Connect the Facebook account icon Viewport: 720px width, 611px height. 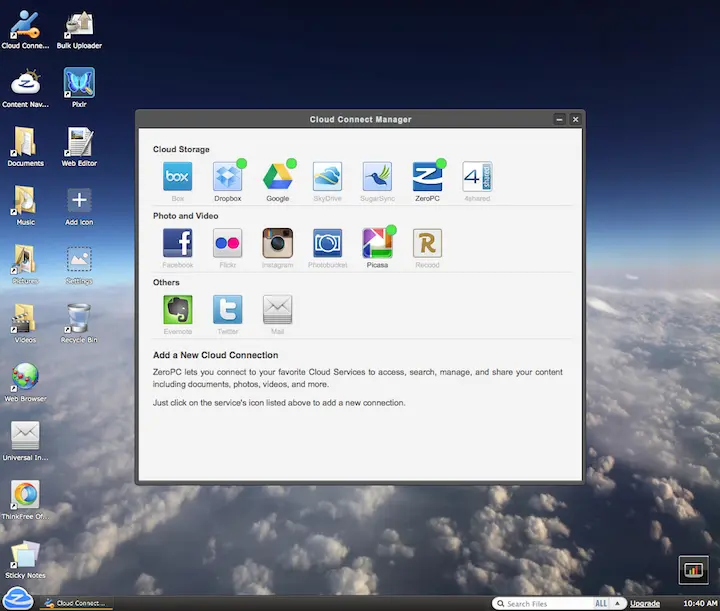pyautogui.click(x=178, y=243)
